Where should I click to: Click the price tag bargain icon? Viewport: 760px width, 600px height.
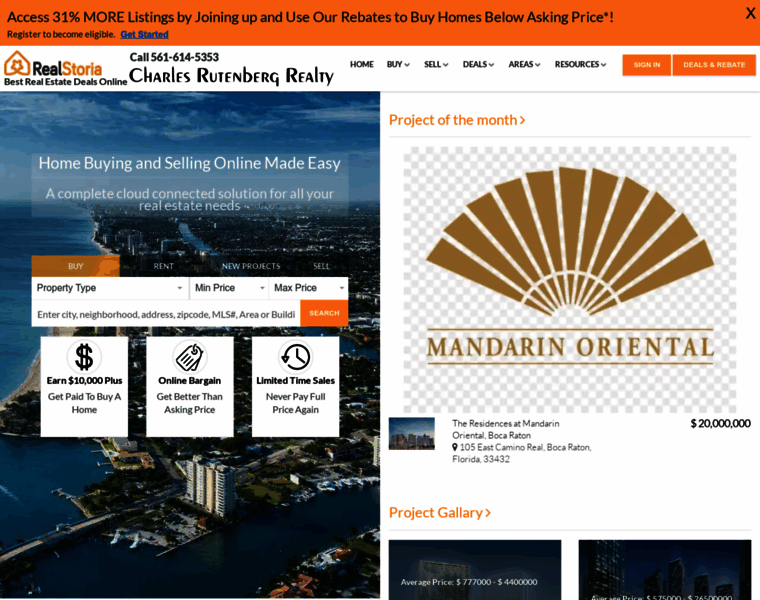tap(190, 357)
